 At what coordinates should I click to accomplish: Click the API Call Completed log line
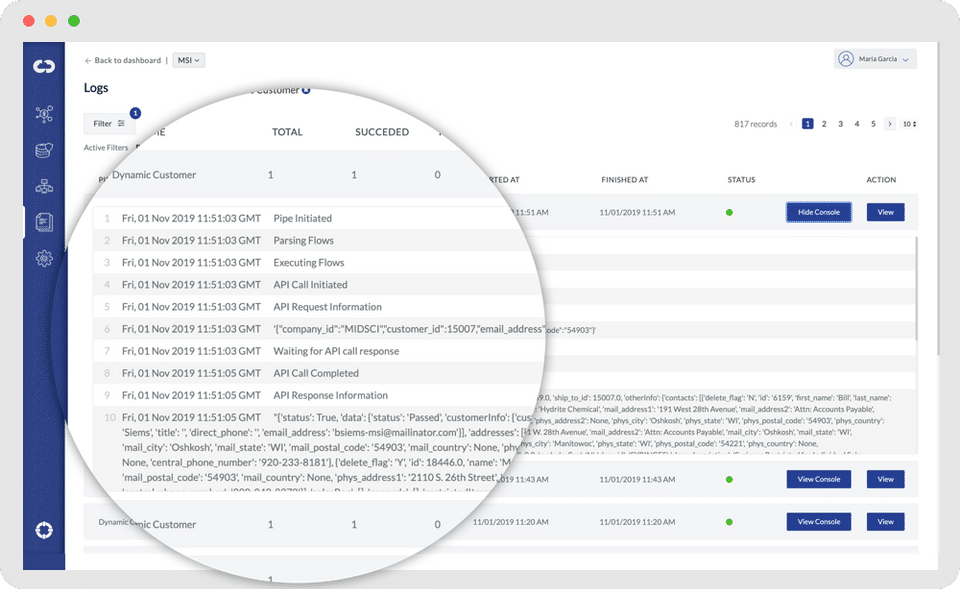click(316, 373)
